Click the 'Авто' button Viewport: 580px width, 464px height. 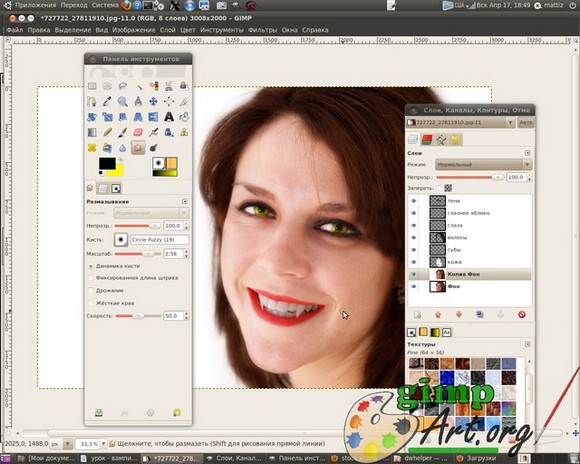coord(526,122)
